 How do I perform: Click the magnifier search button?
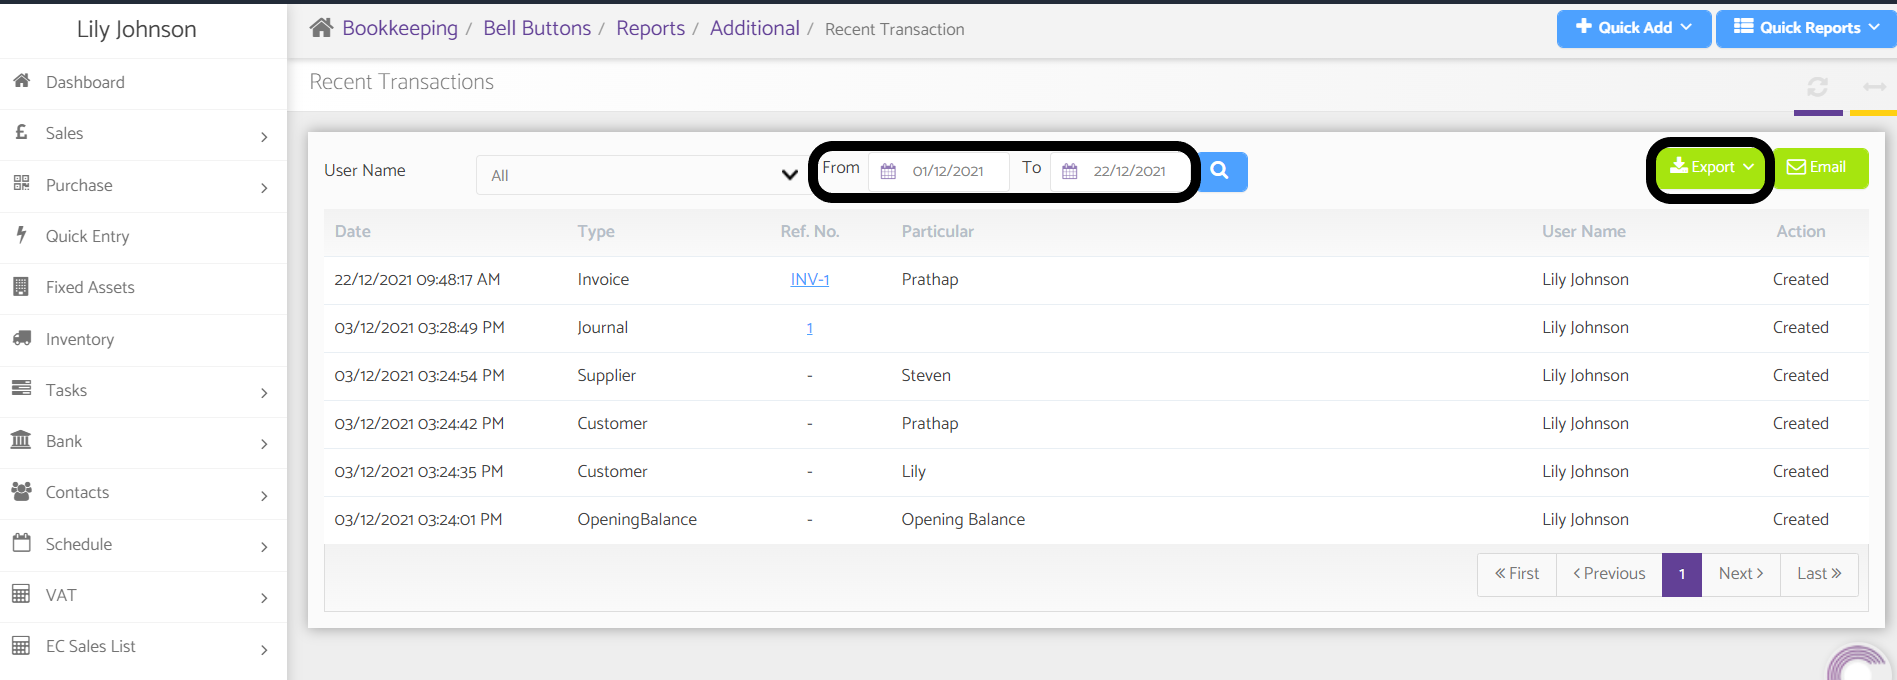pos(1222,171)
